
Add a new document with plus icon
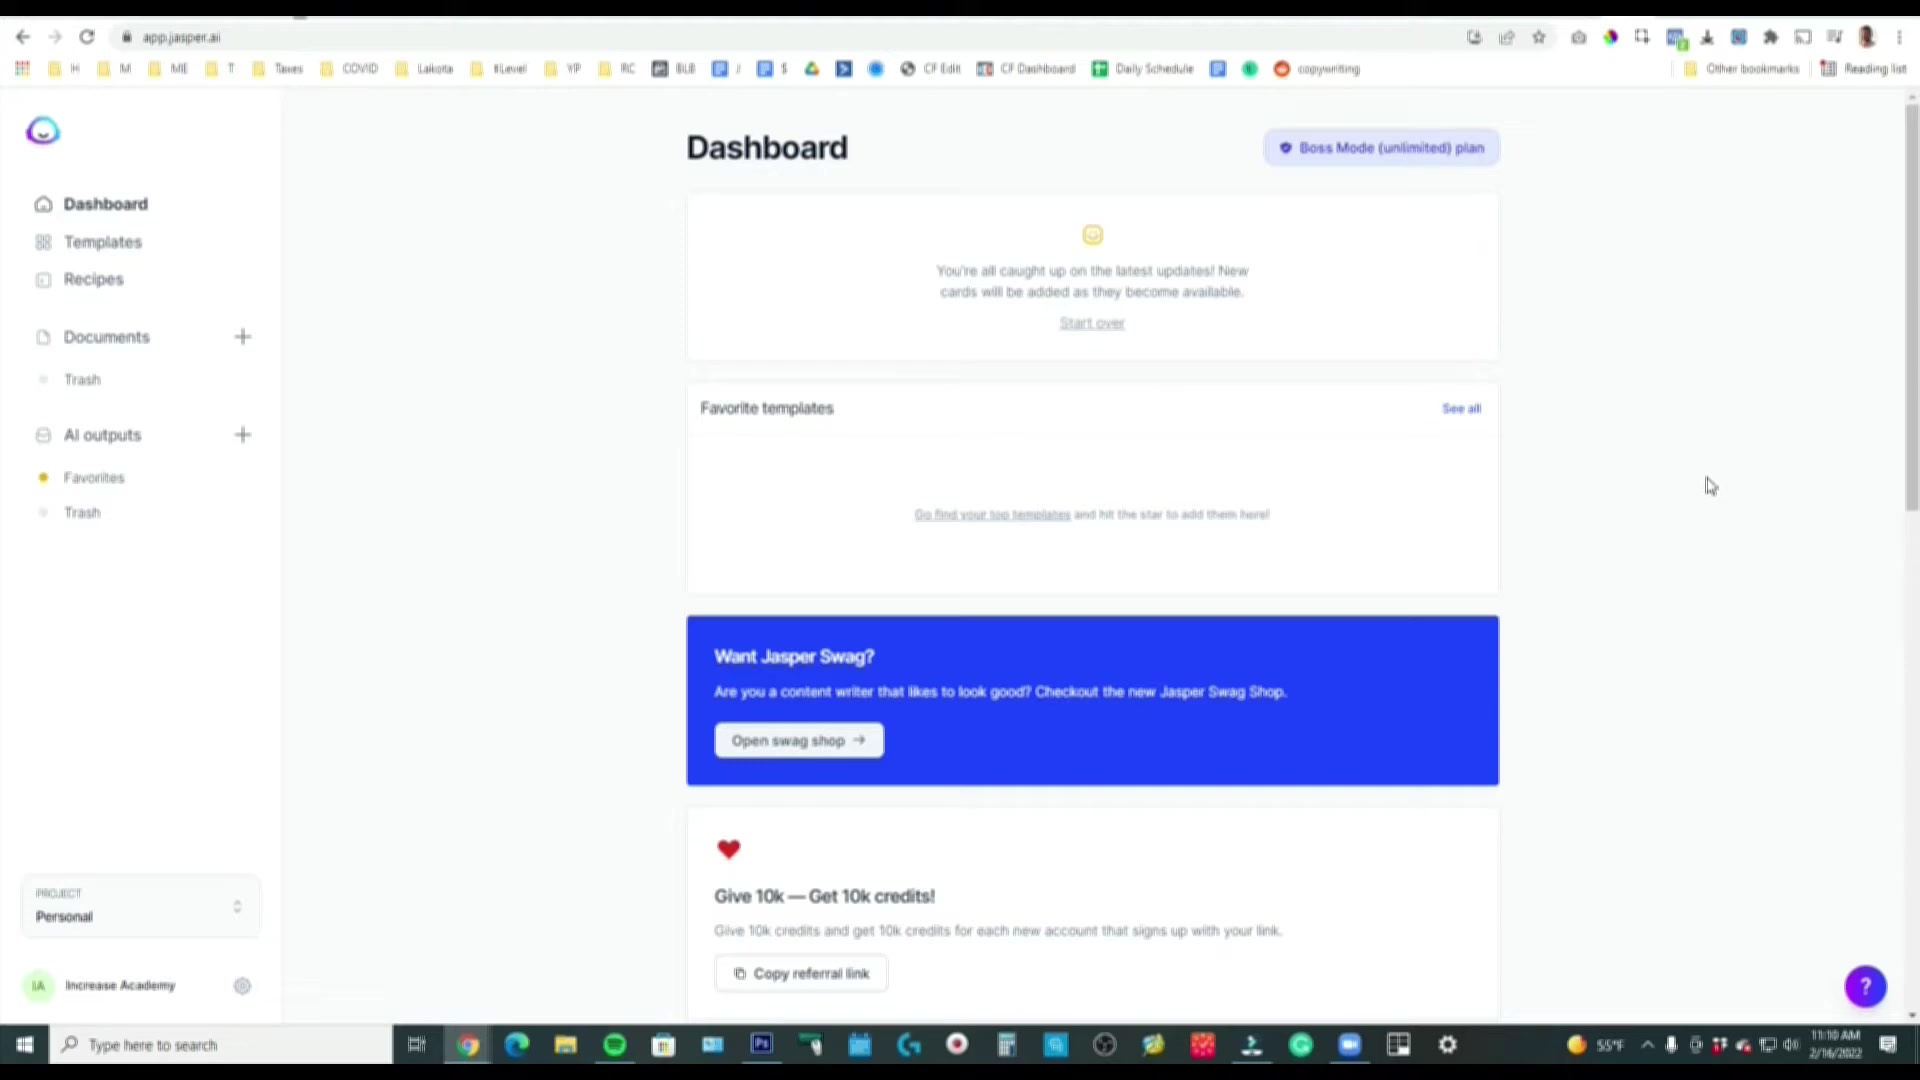(243, 337)
